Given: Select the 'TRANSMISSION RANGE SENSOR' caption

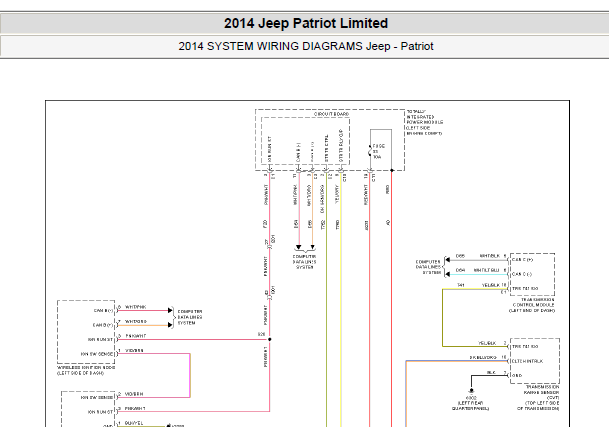Looking at the screenshot, I should pyautogui.click(x=538, y=397).
